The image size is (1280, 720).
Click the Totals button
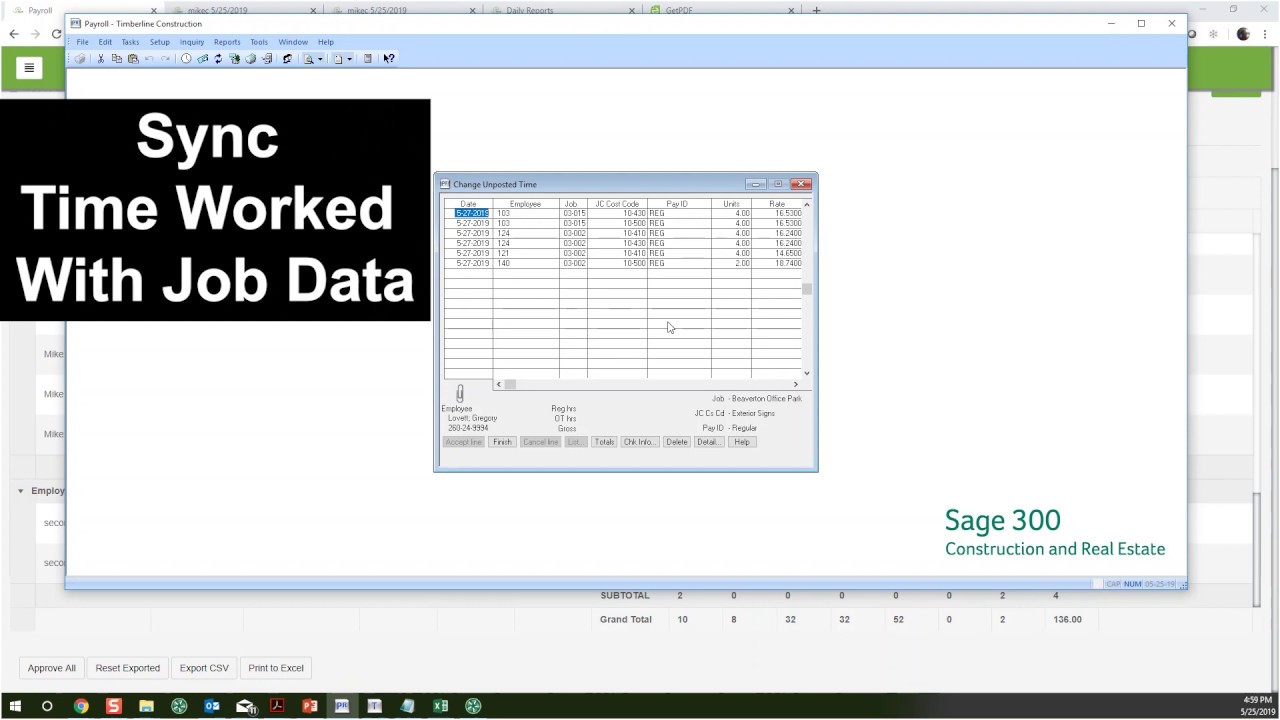[x=604, y=442]
